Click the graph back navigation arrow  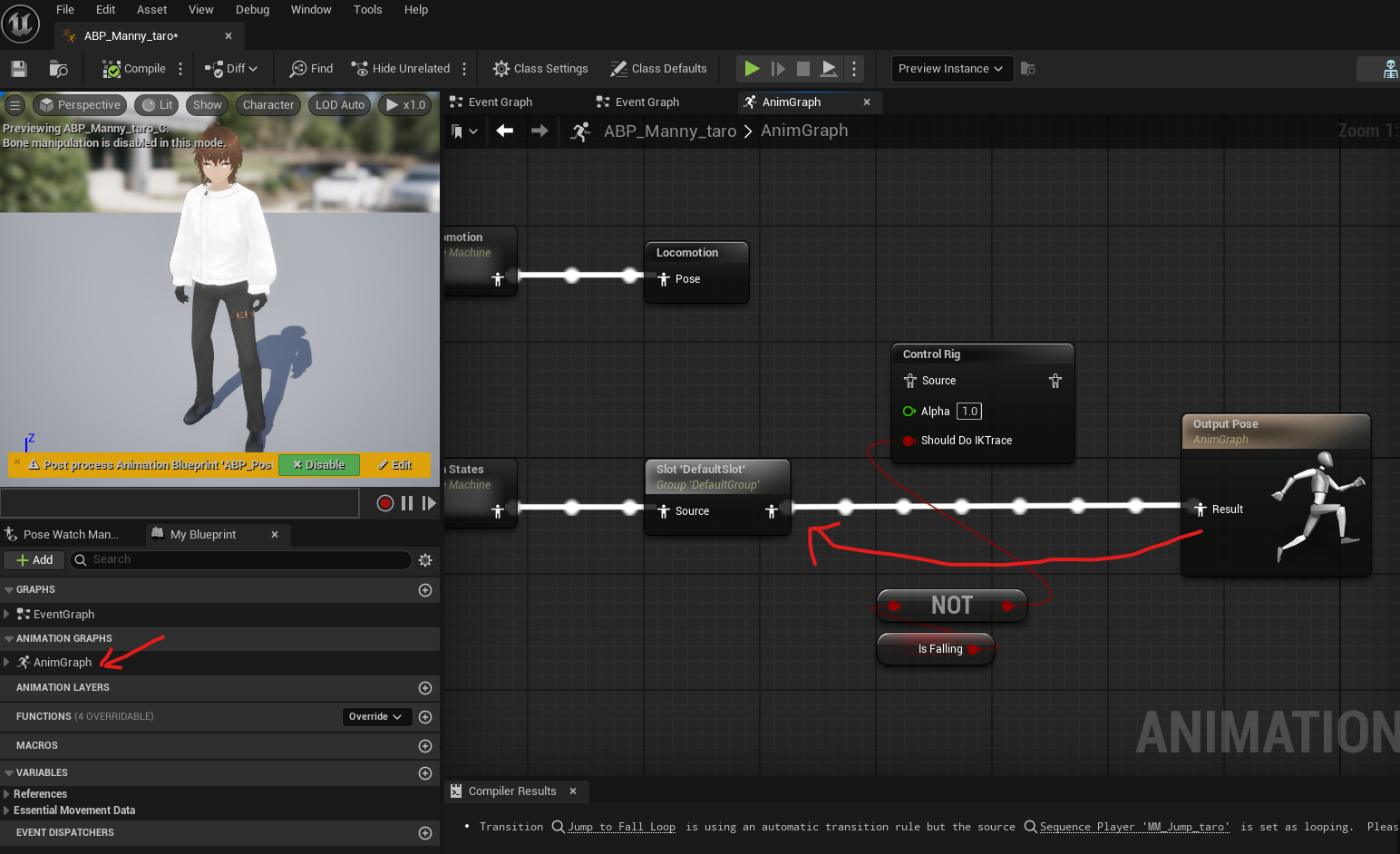pyautogui.click(x=504, y=131)
